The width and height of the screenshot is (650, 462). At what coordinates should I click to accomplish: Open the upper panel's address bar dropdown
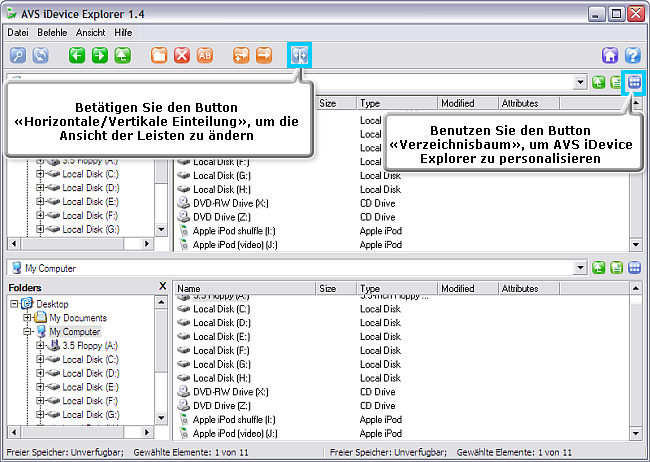point(580,83)
